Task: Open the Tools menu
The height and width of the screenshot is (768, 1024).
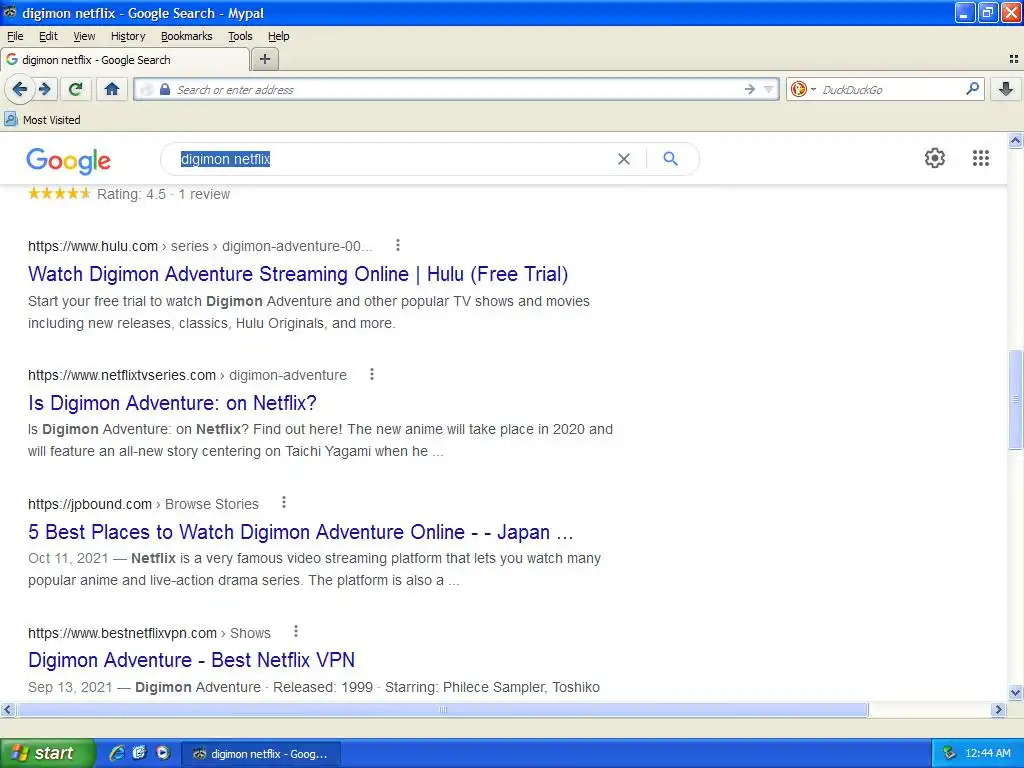Action: tap(240, 36)
